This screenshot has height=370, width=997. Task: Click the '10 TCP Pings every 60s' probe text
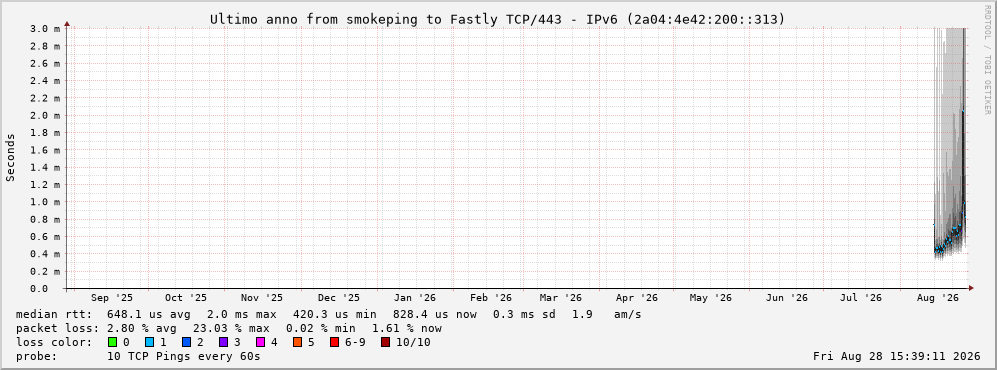[x=184, y=357]
